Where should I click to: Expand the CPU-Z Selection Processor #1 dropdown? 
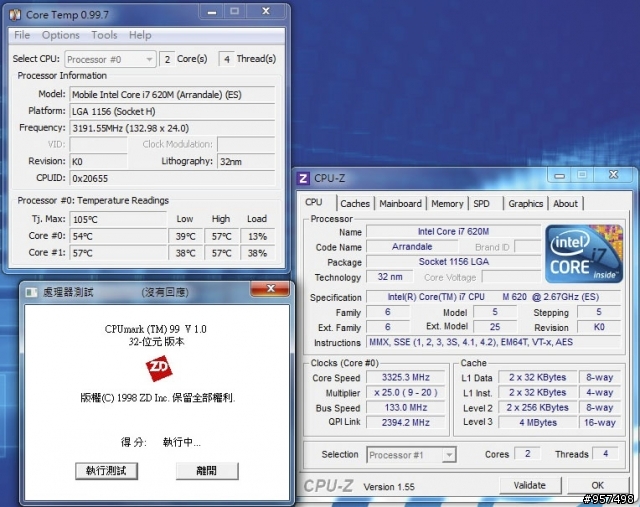coord(411,455)
